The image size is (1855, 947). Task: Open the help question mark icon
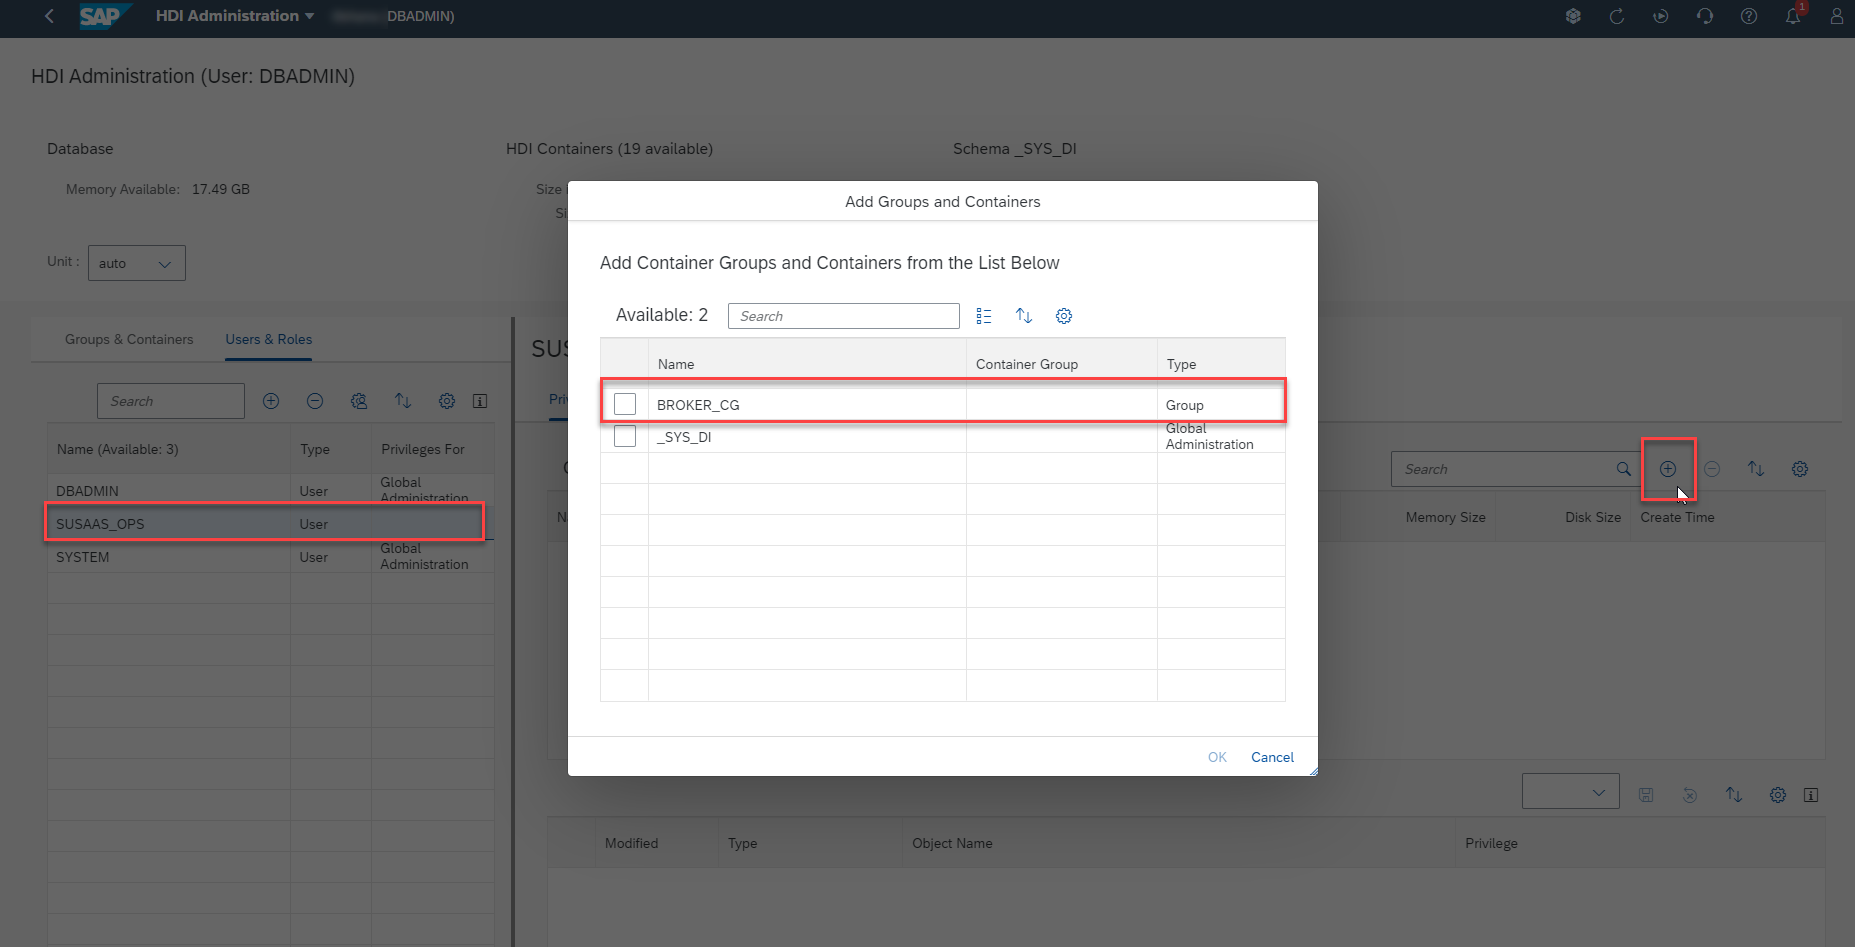coord(1749,16)
